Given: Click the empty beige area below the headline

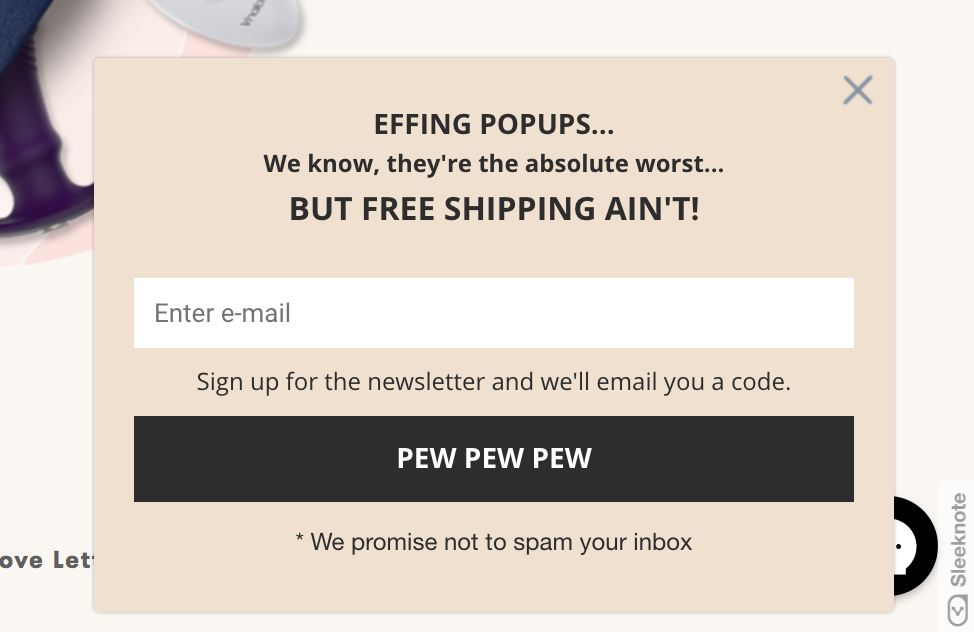Looking at the screenshot, I should click(494, 252).
